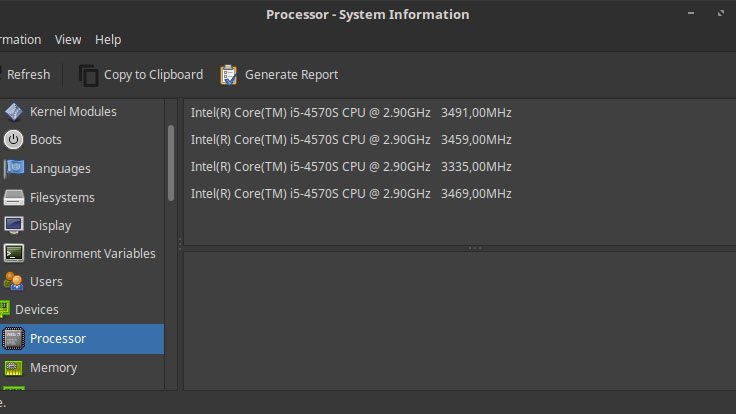Open the View menu
Viewport: 736px width, 414px height.
(68, 40)
